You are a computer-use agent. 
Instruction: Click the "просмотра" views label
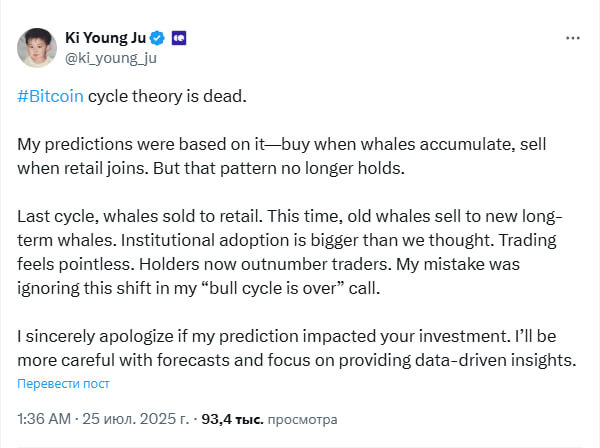[x=302, y=418]
